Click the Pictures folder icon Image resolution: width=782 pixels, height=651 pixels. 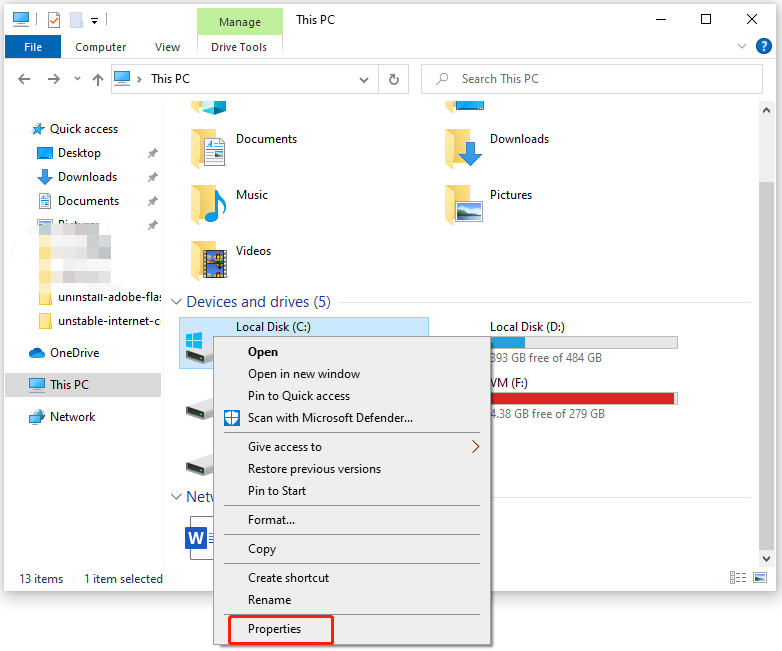(464, 203)
